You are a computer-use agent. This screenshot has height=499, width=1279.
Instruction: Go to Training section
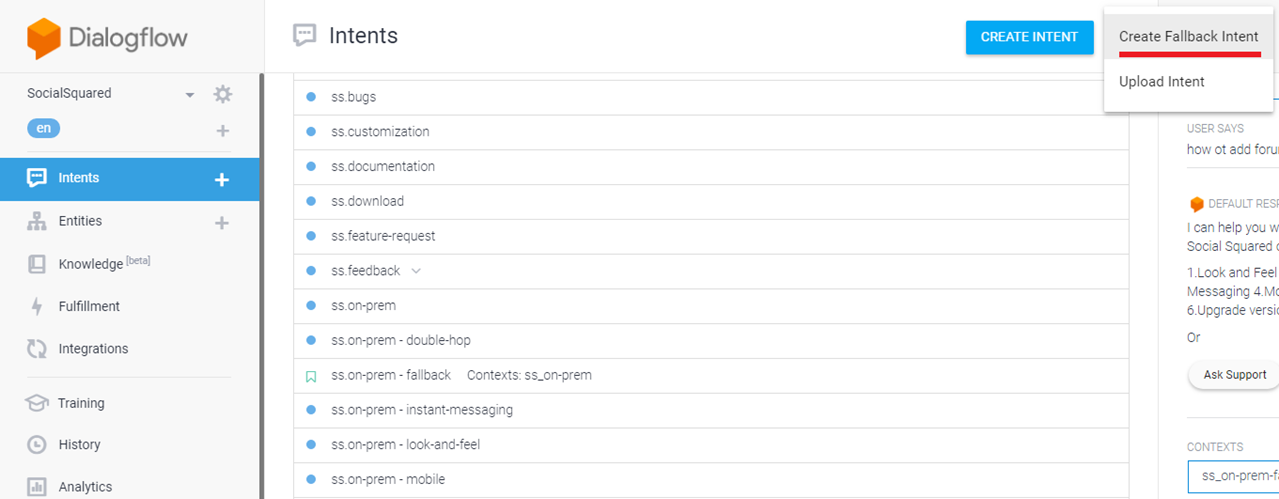(x=80, y=403)
